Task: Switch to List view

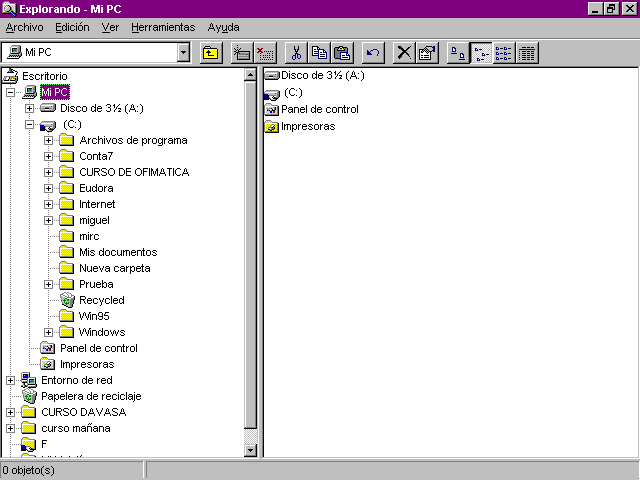Action: pos(504,53)
